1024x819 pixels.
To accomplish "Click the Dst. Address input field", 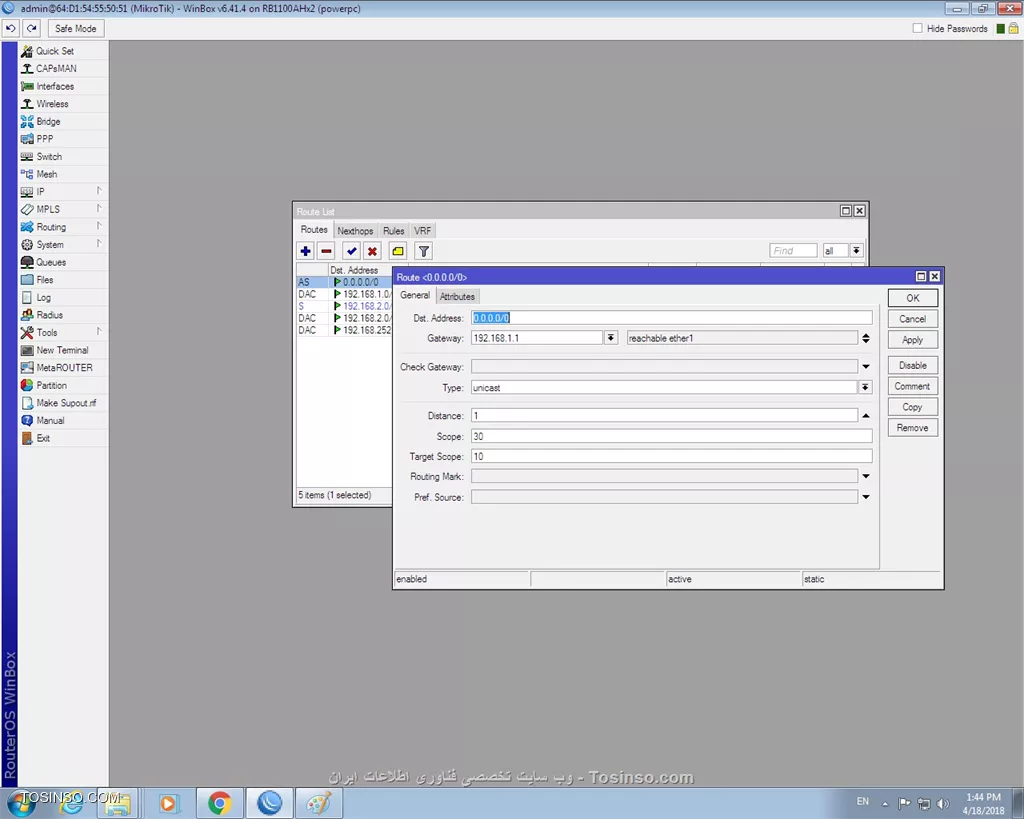I will coord(671,318).
